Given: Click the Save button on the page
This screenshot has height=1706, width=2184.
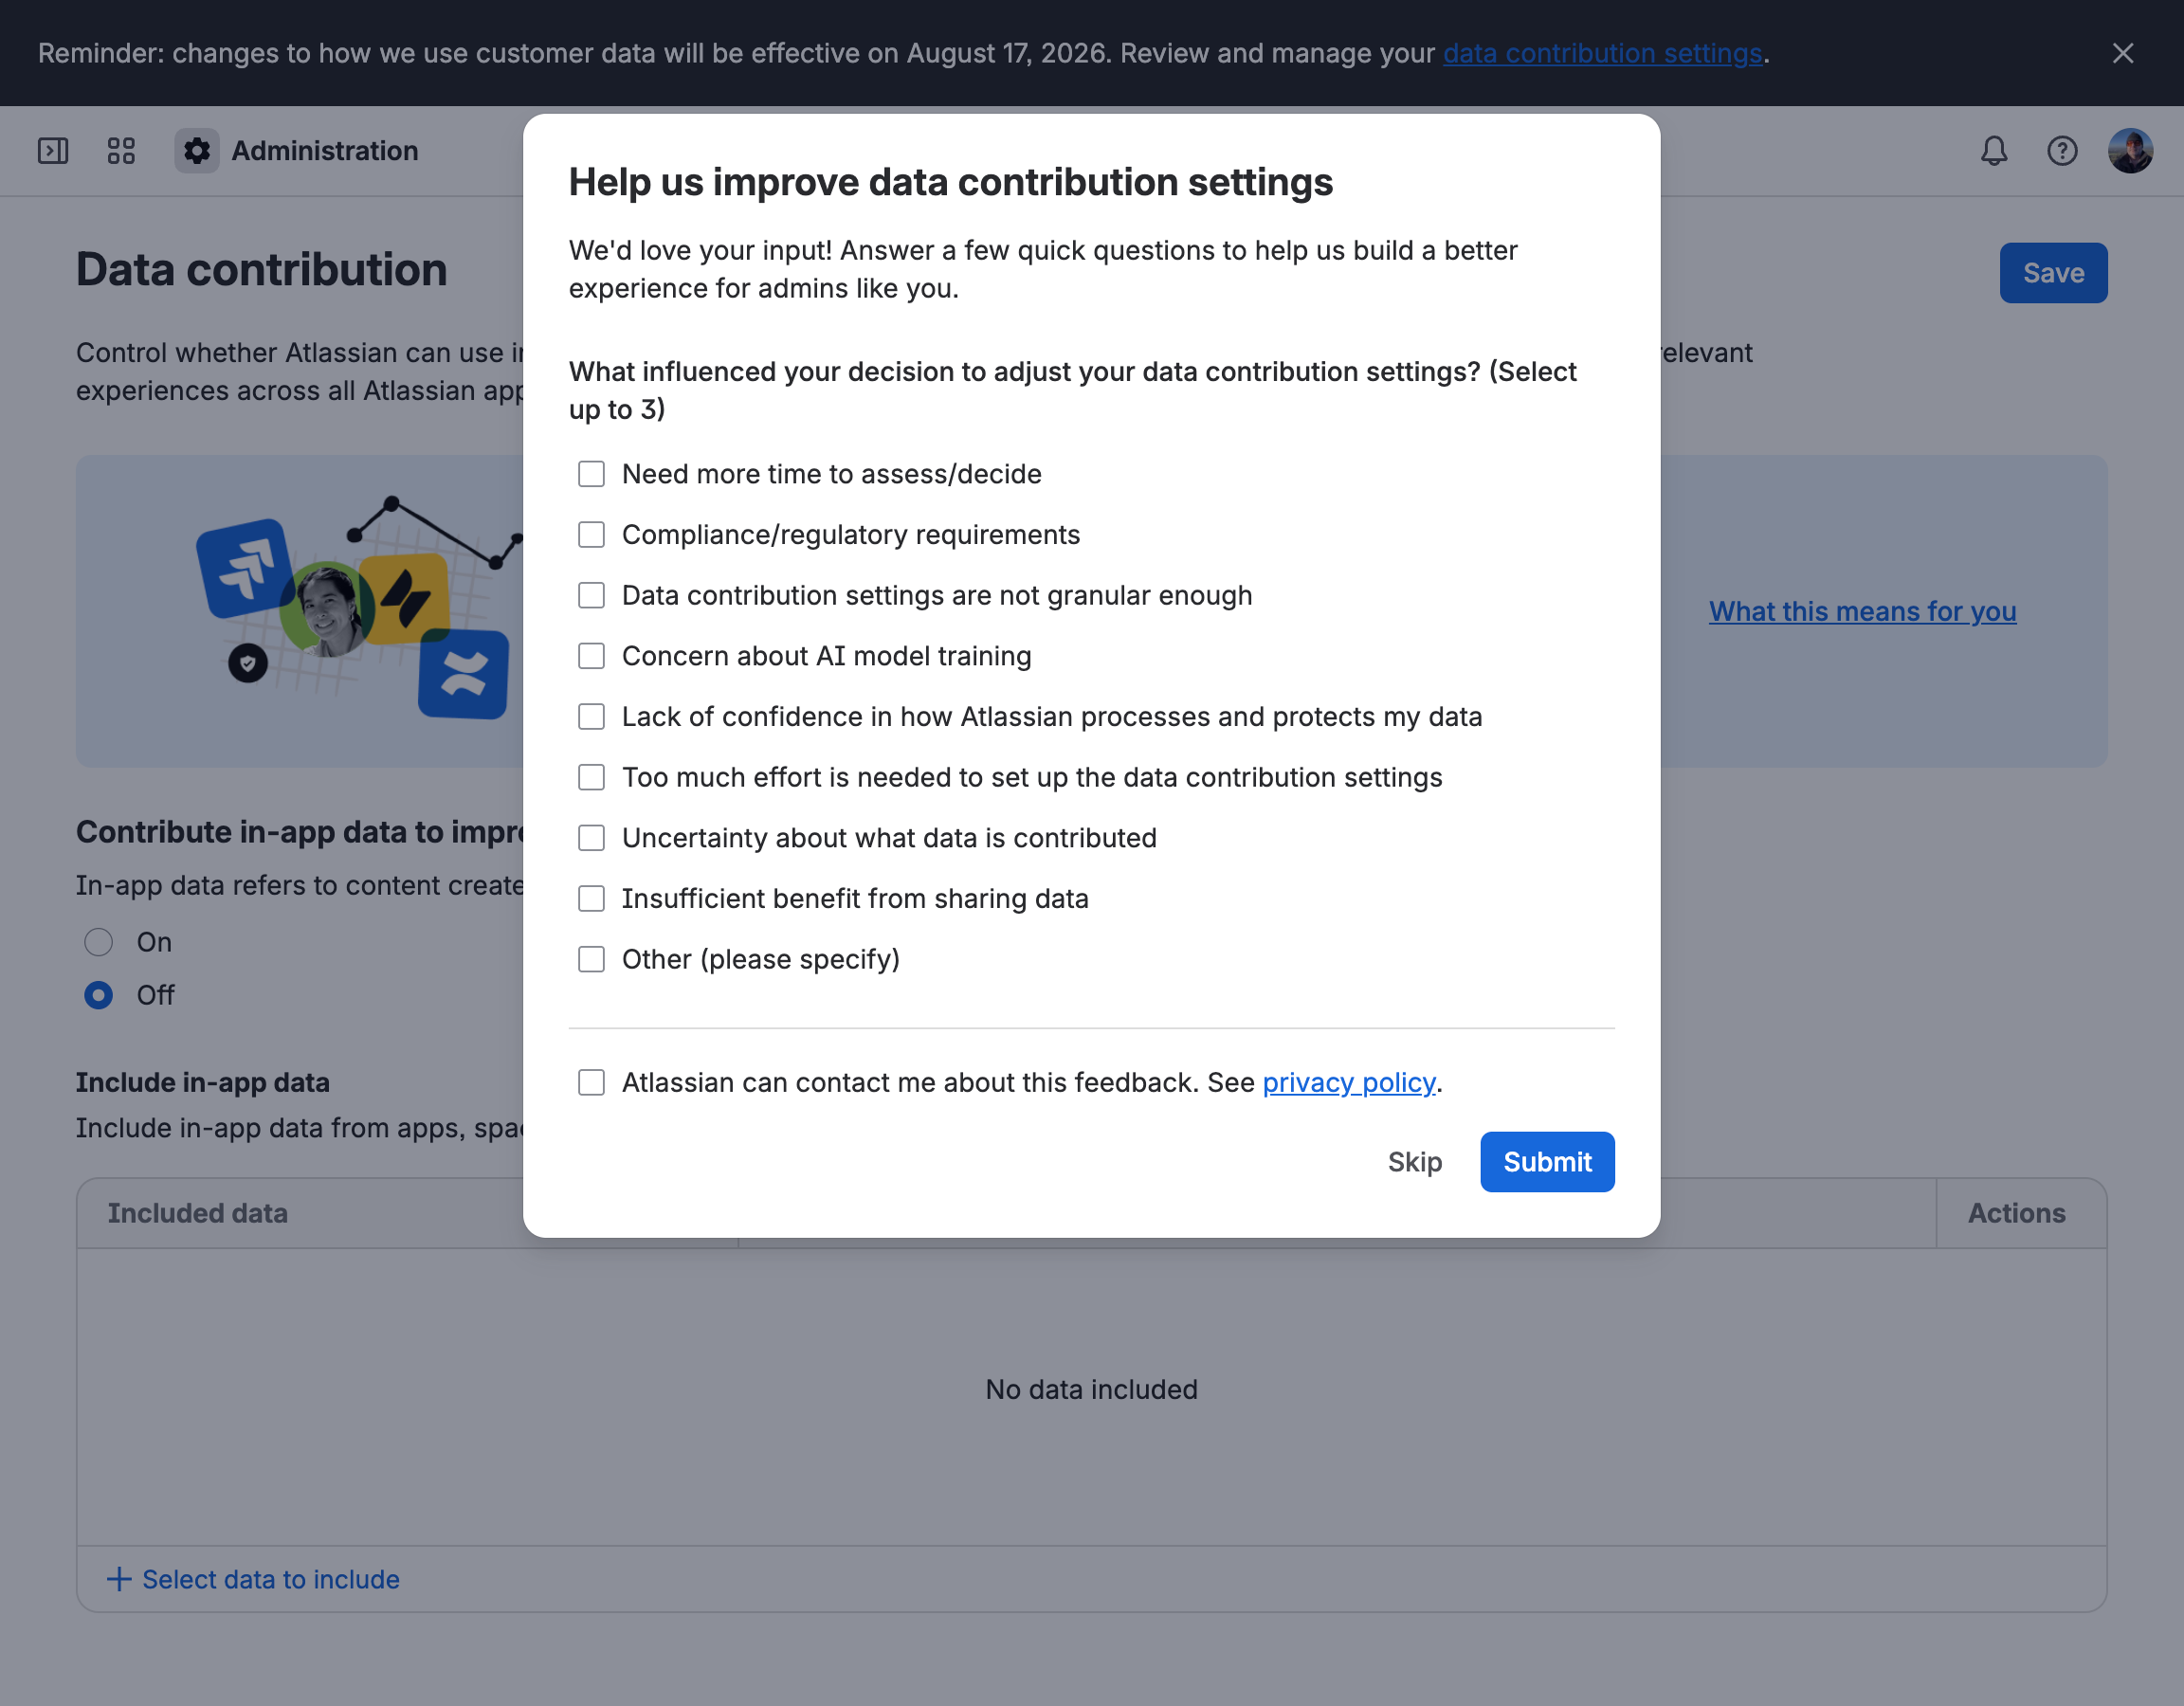Looking at the screenshot, I should point(2053,273).
